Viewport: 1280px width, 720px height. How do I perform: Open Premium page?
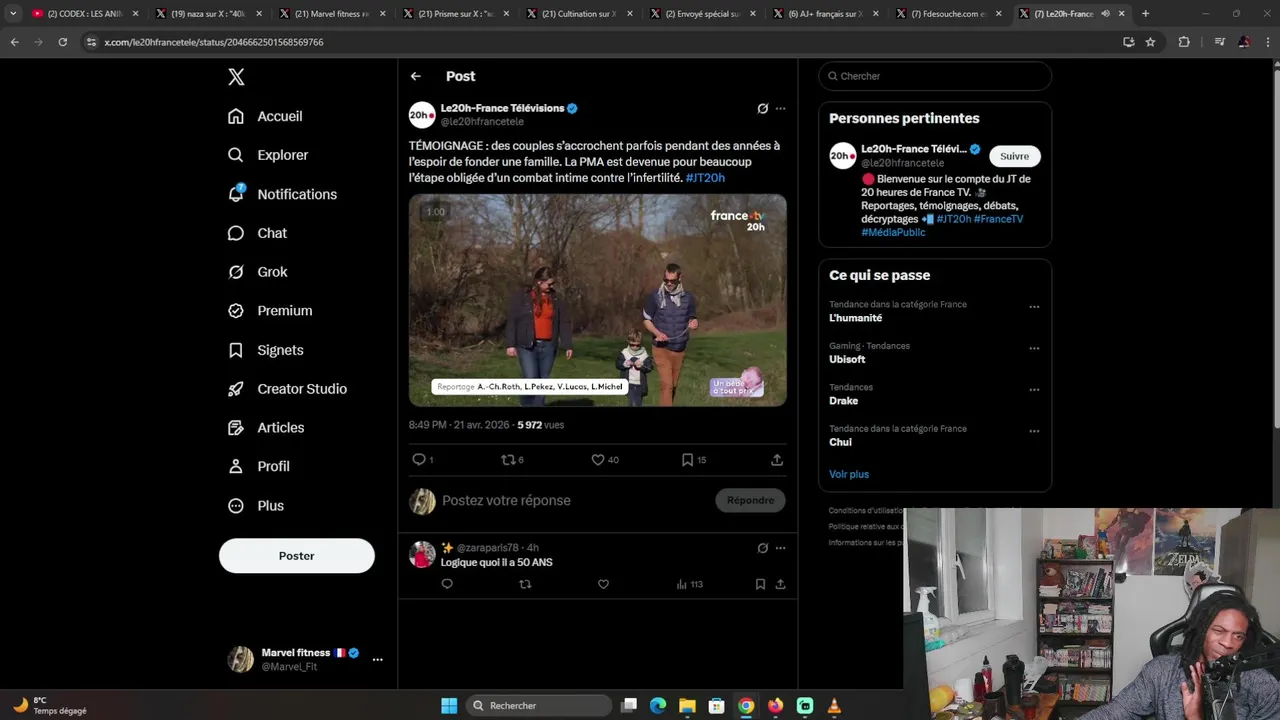click(x=270, y=311)
